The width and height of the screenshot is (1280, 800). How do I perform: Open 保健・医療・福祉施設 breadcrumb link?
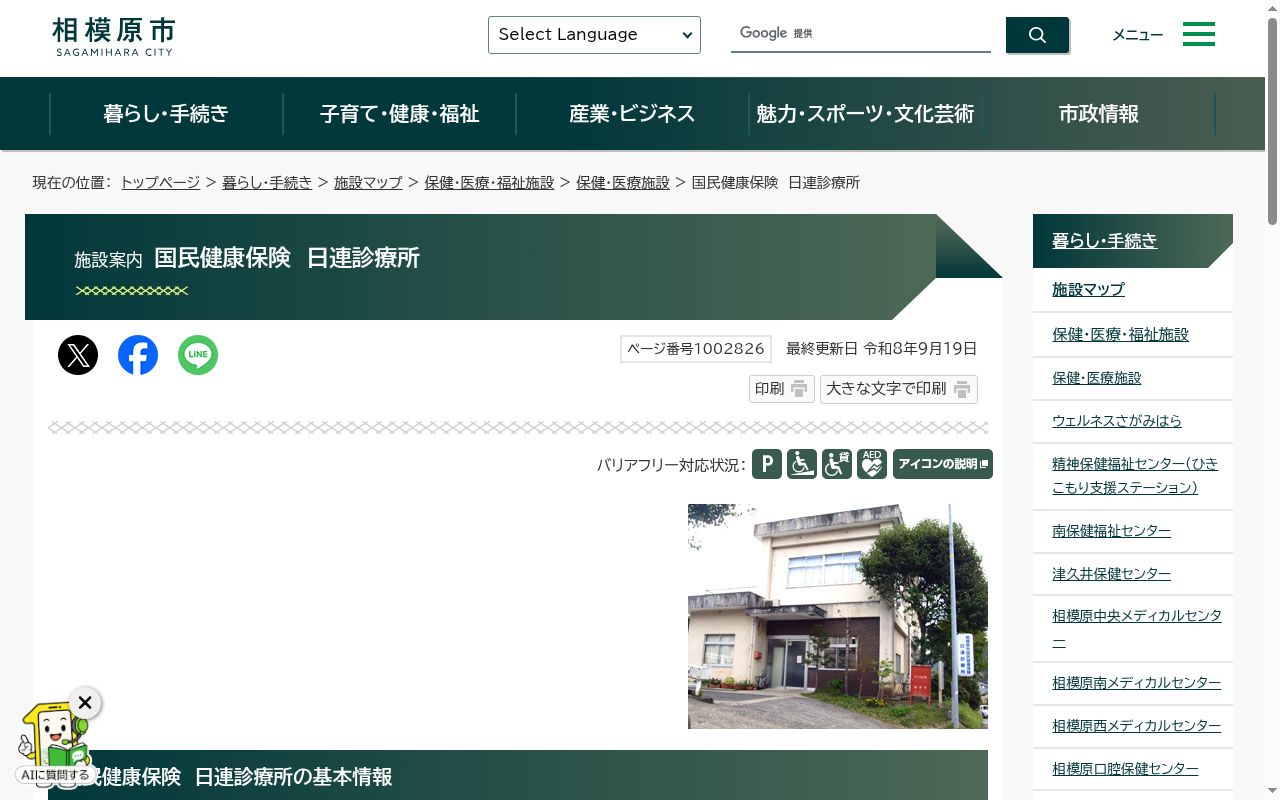tap(489, 182)
